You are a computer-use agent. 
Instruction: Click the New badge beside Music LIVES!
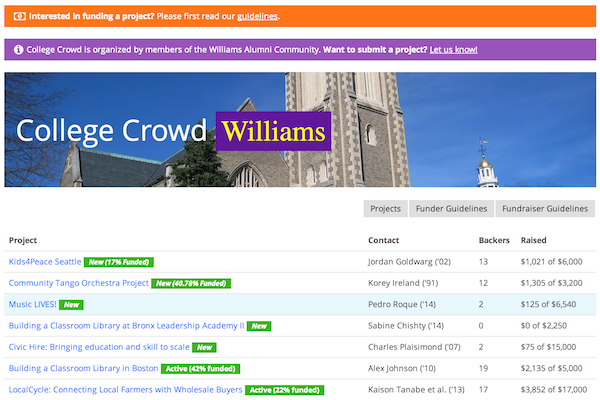tap(71, 305)
